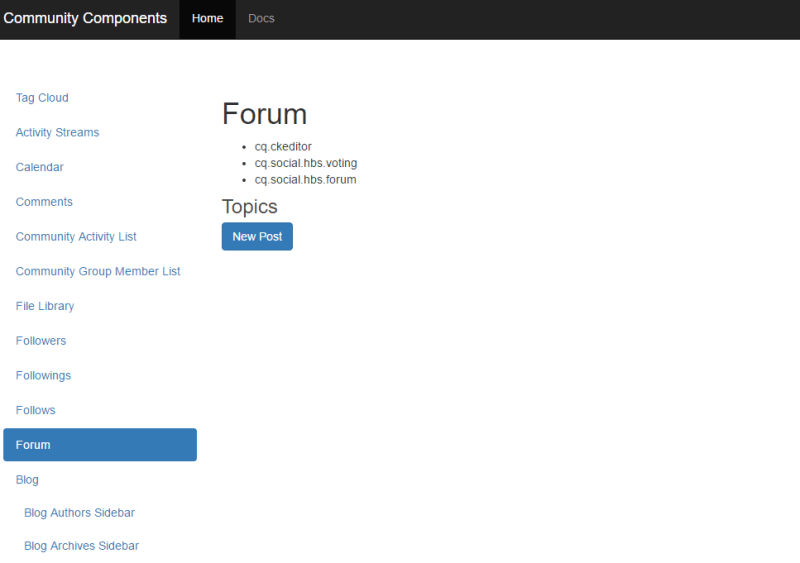
Task: Open the Docs navigation tab
Action: coord(261,19)
